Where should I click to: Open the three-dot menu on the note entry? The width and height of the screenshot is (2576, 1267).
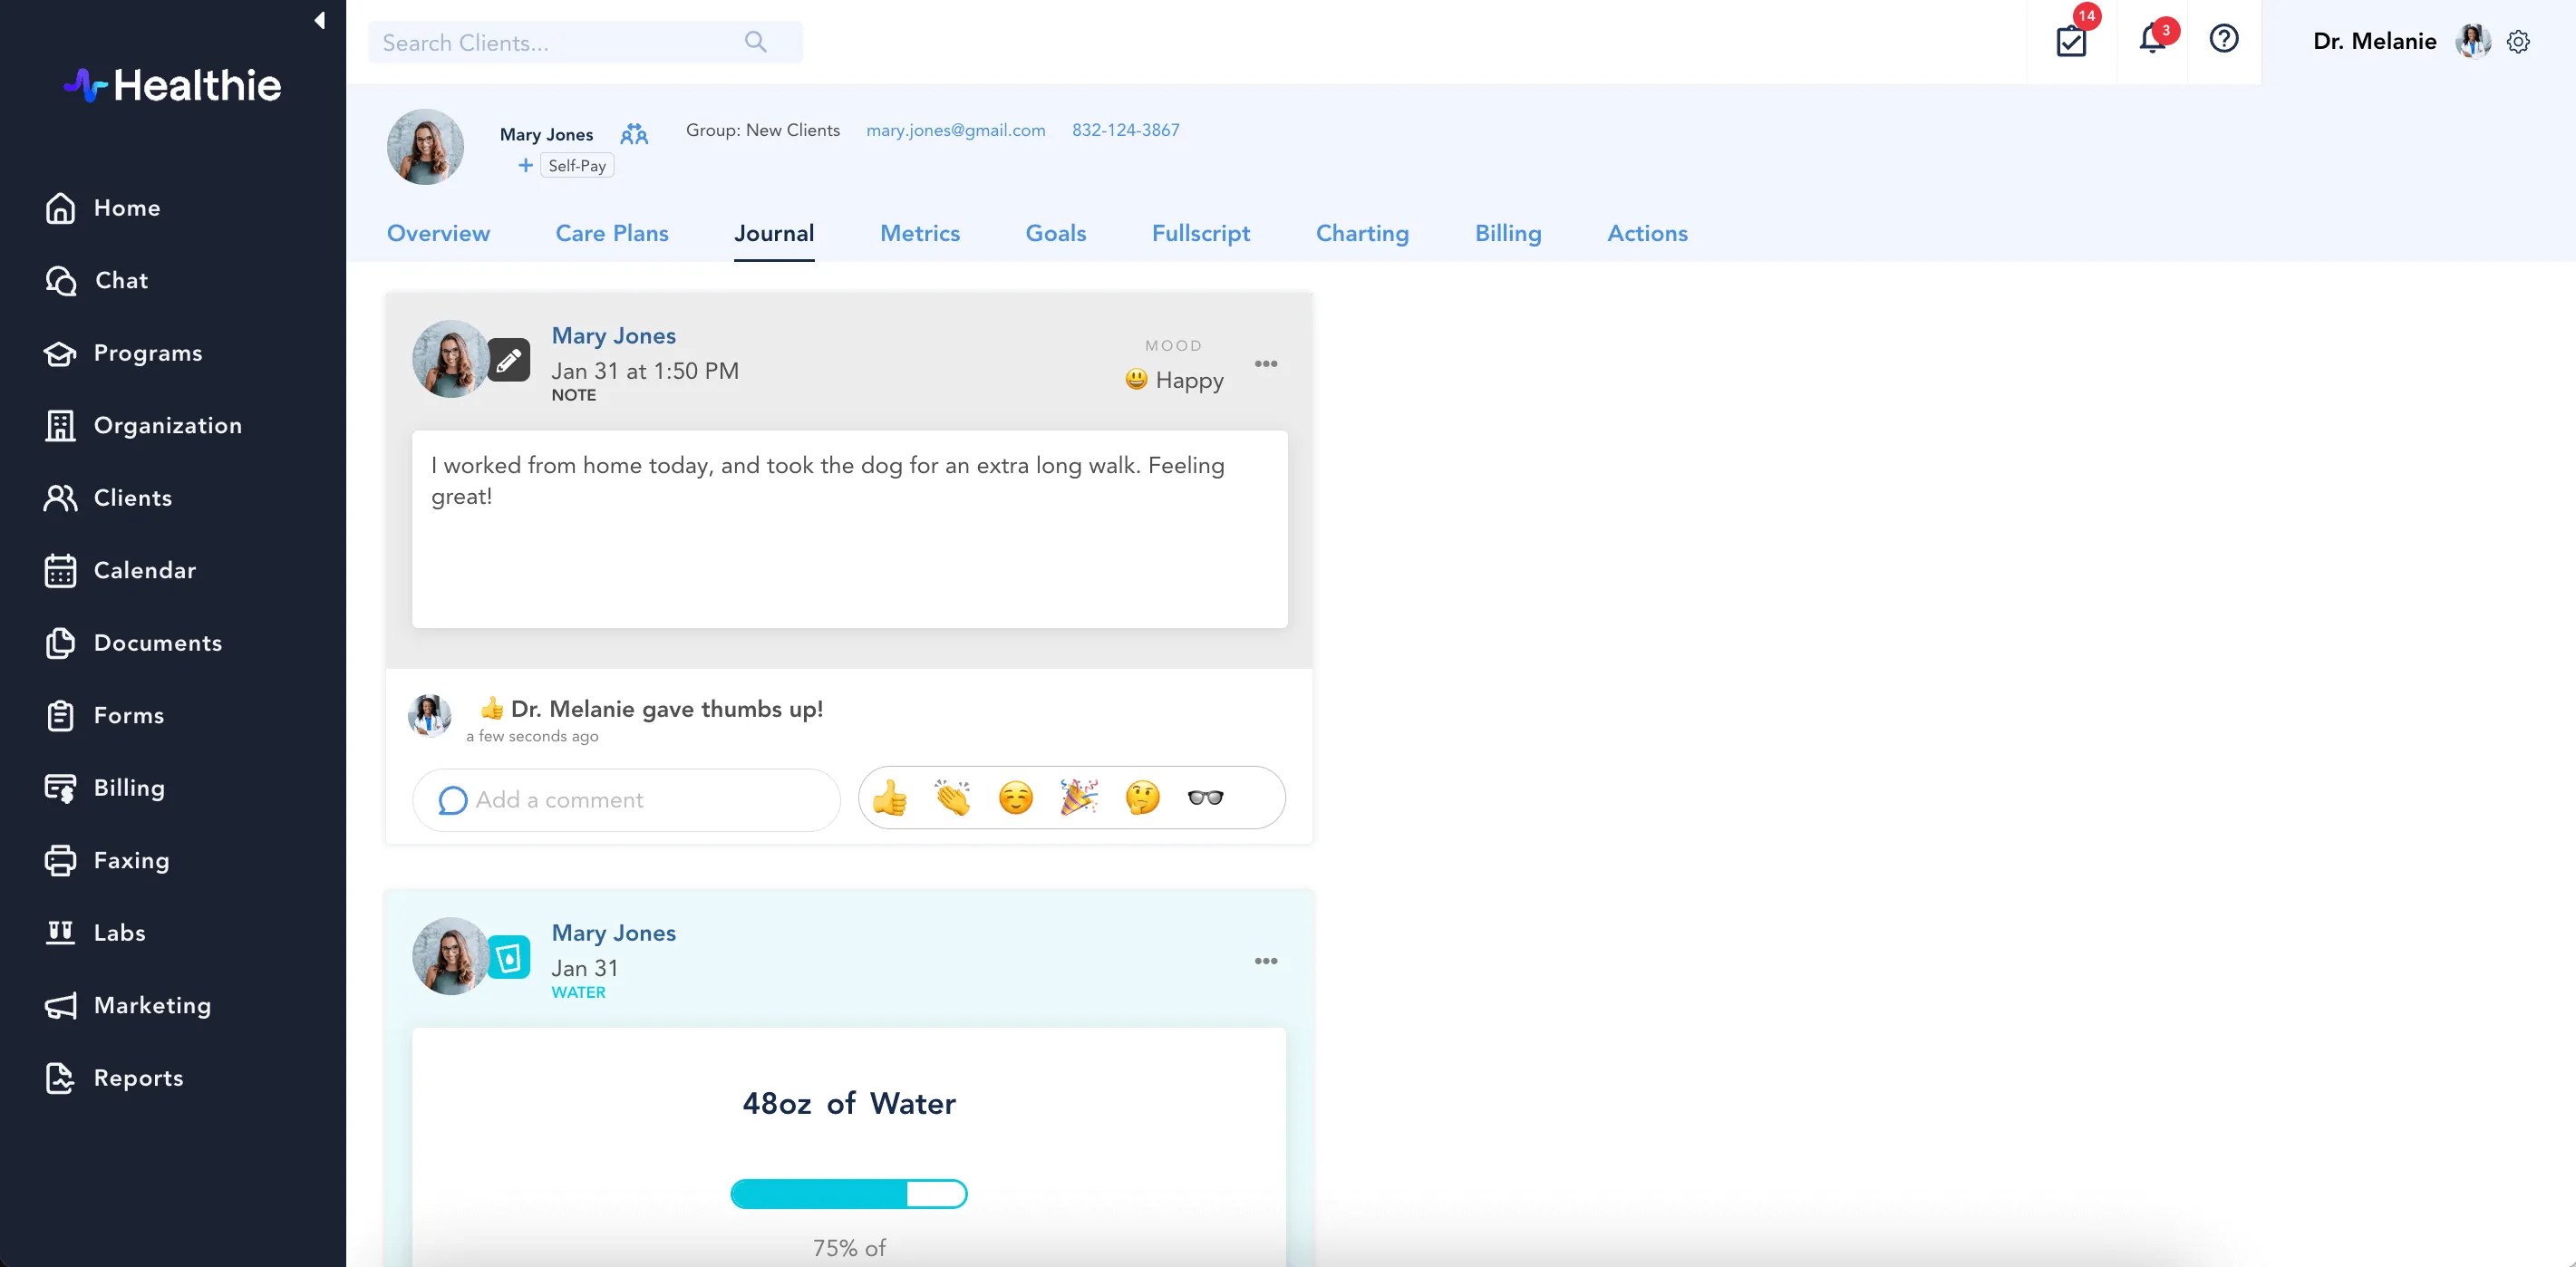[1266, 364]
